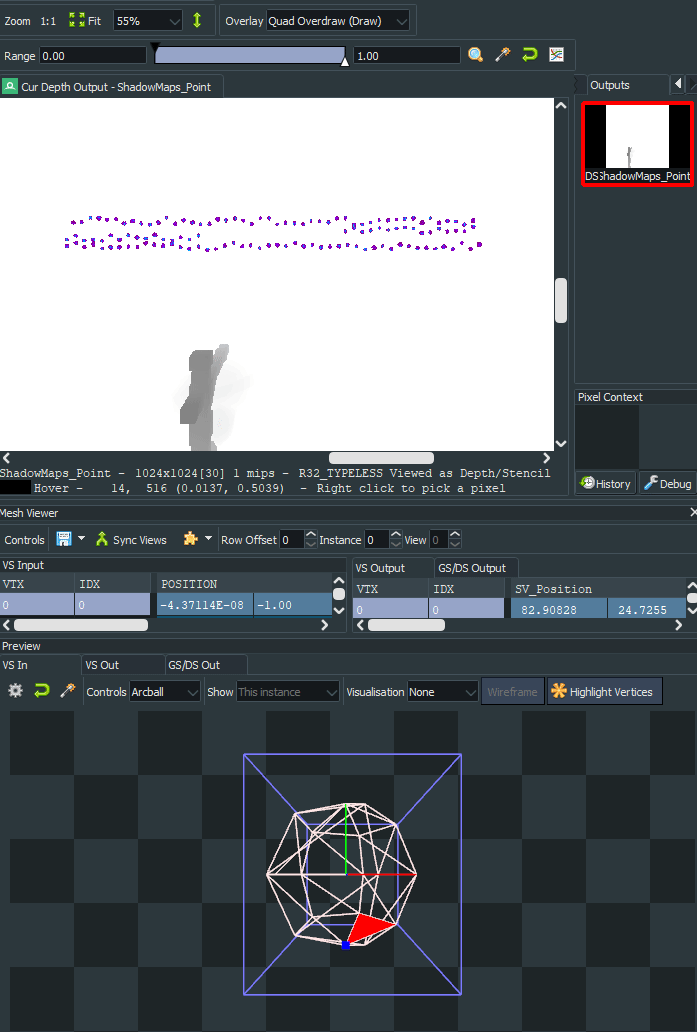This screenshot has height=1032, width=697.
Task: Switch to the Outputs tab
Action: click(609, 84)
